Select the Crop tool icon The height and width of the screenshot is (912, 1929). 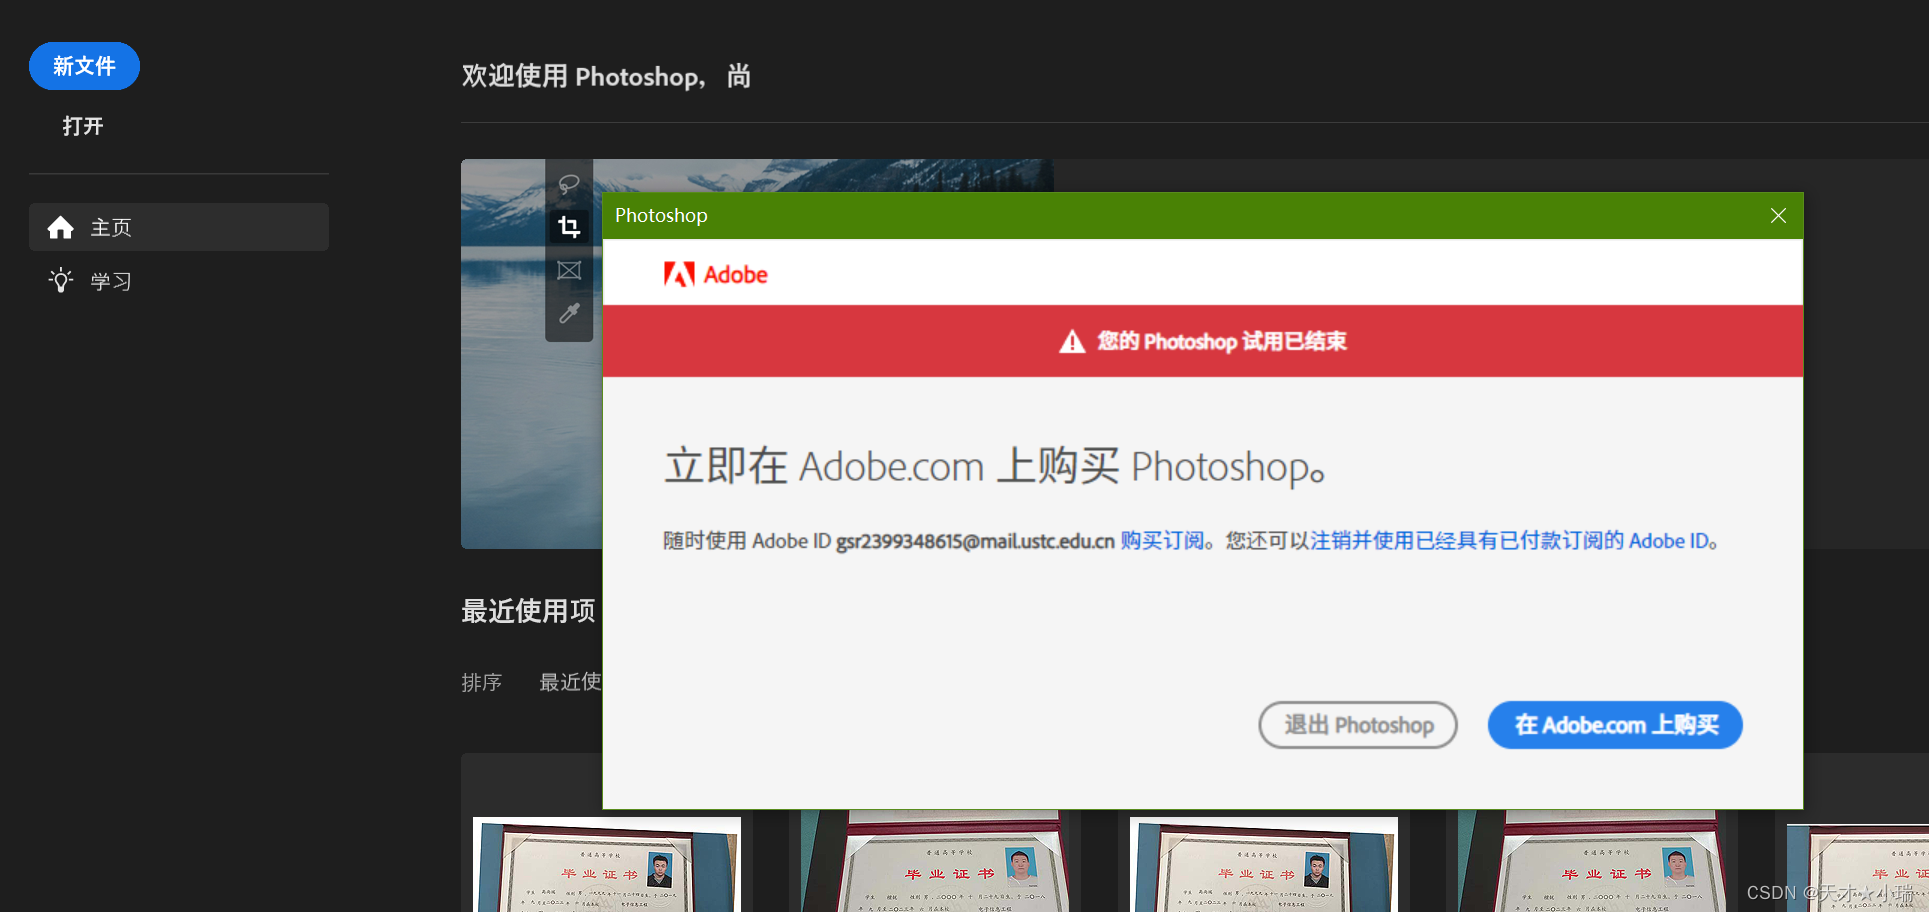click(569, 227)
